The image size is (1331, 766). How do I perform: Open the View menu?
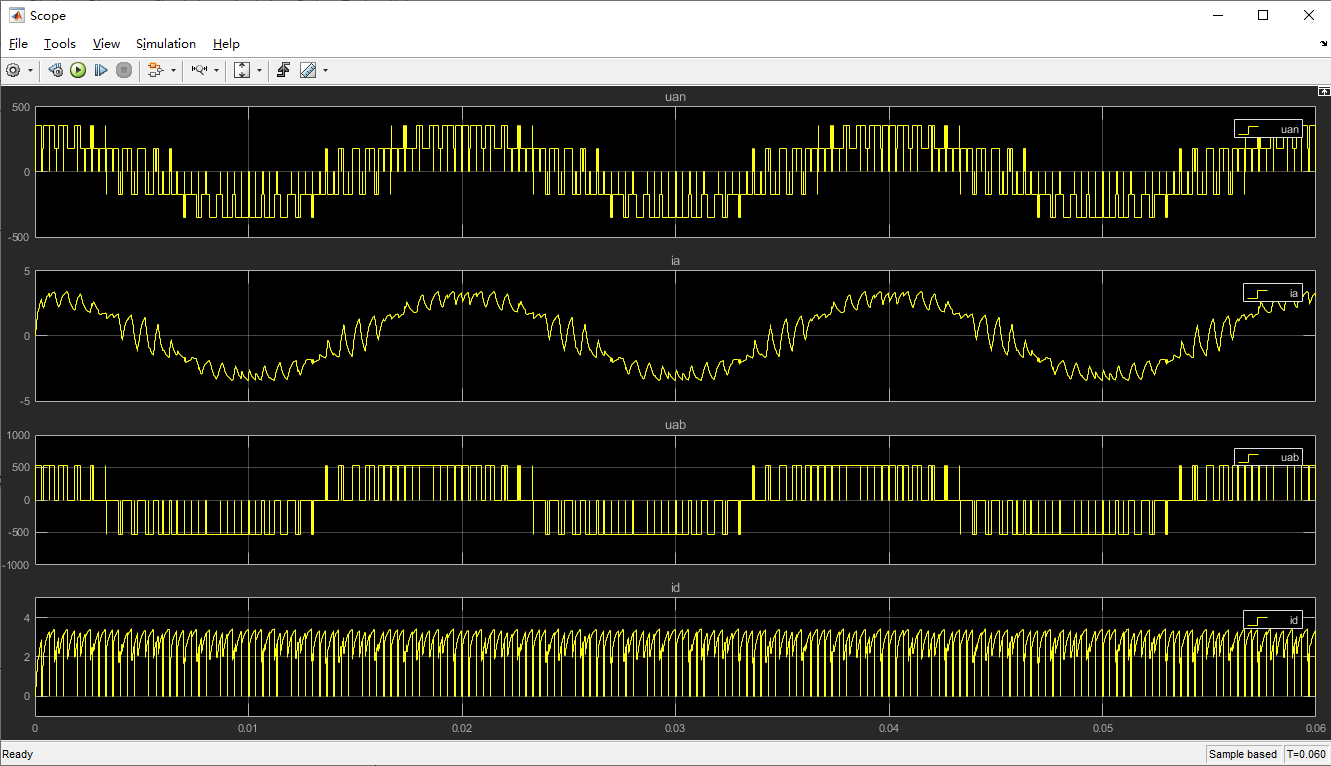106,44
